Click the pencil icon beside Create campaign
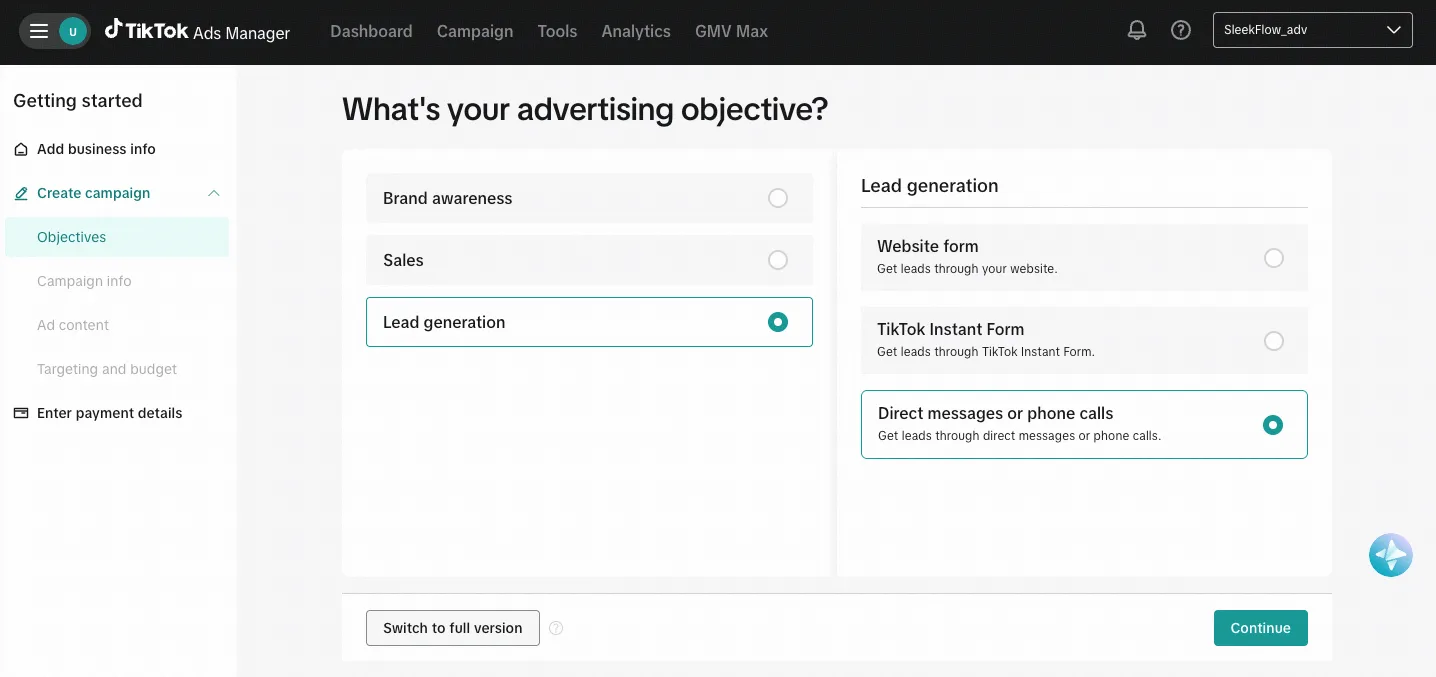1436x677 pixels. tap(19, 192)
